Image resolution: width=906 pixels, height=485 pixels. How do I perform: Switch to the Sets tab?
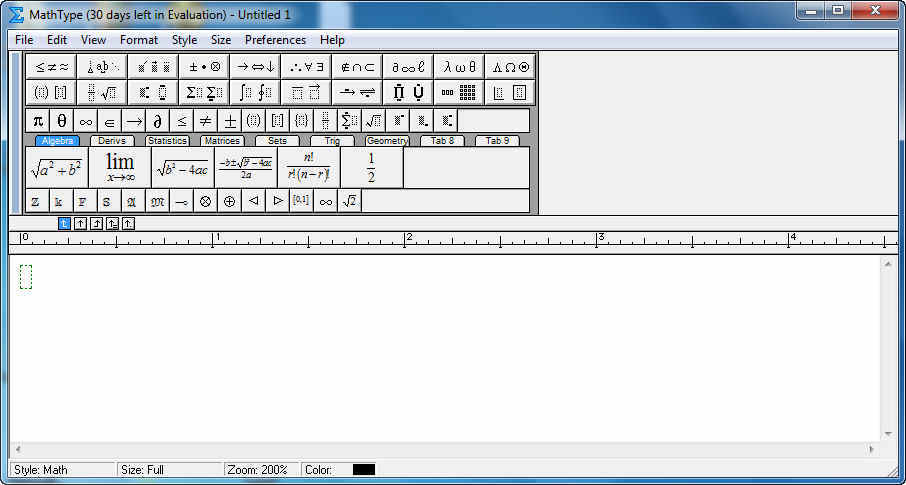click(x=277, y=140)
